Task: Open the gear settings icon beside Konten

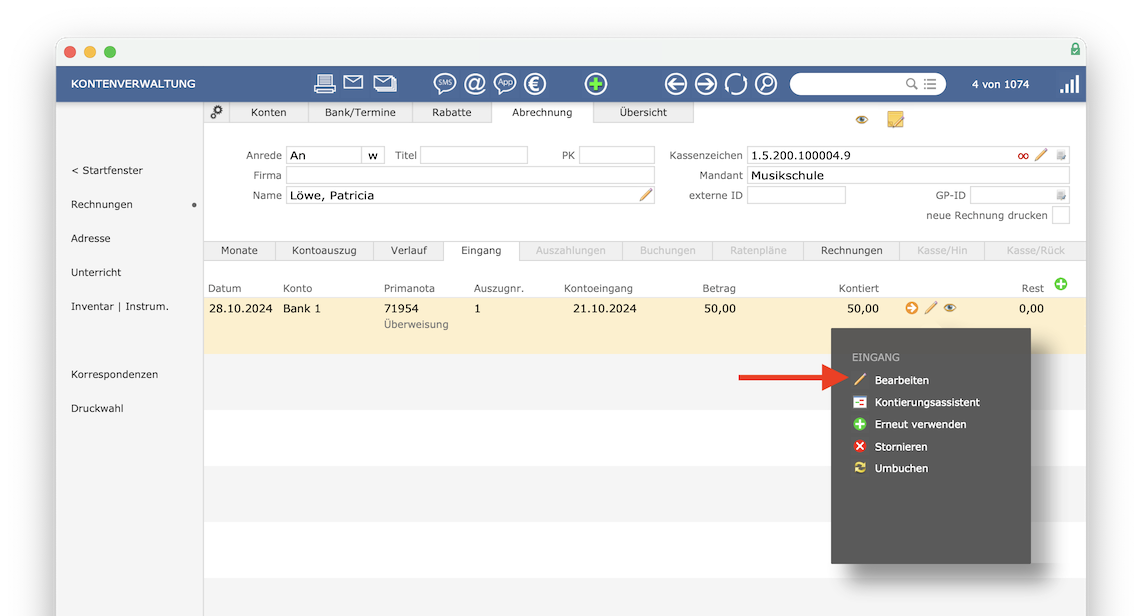Action: tap(216, 111)
